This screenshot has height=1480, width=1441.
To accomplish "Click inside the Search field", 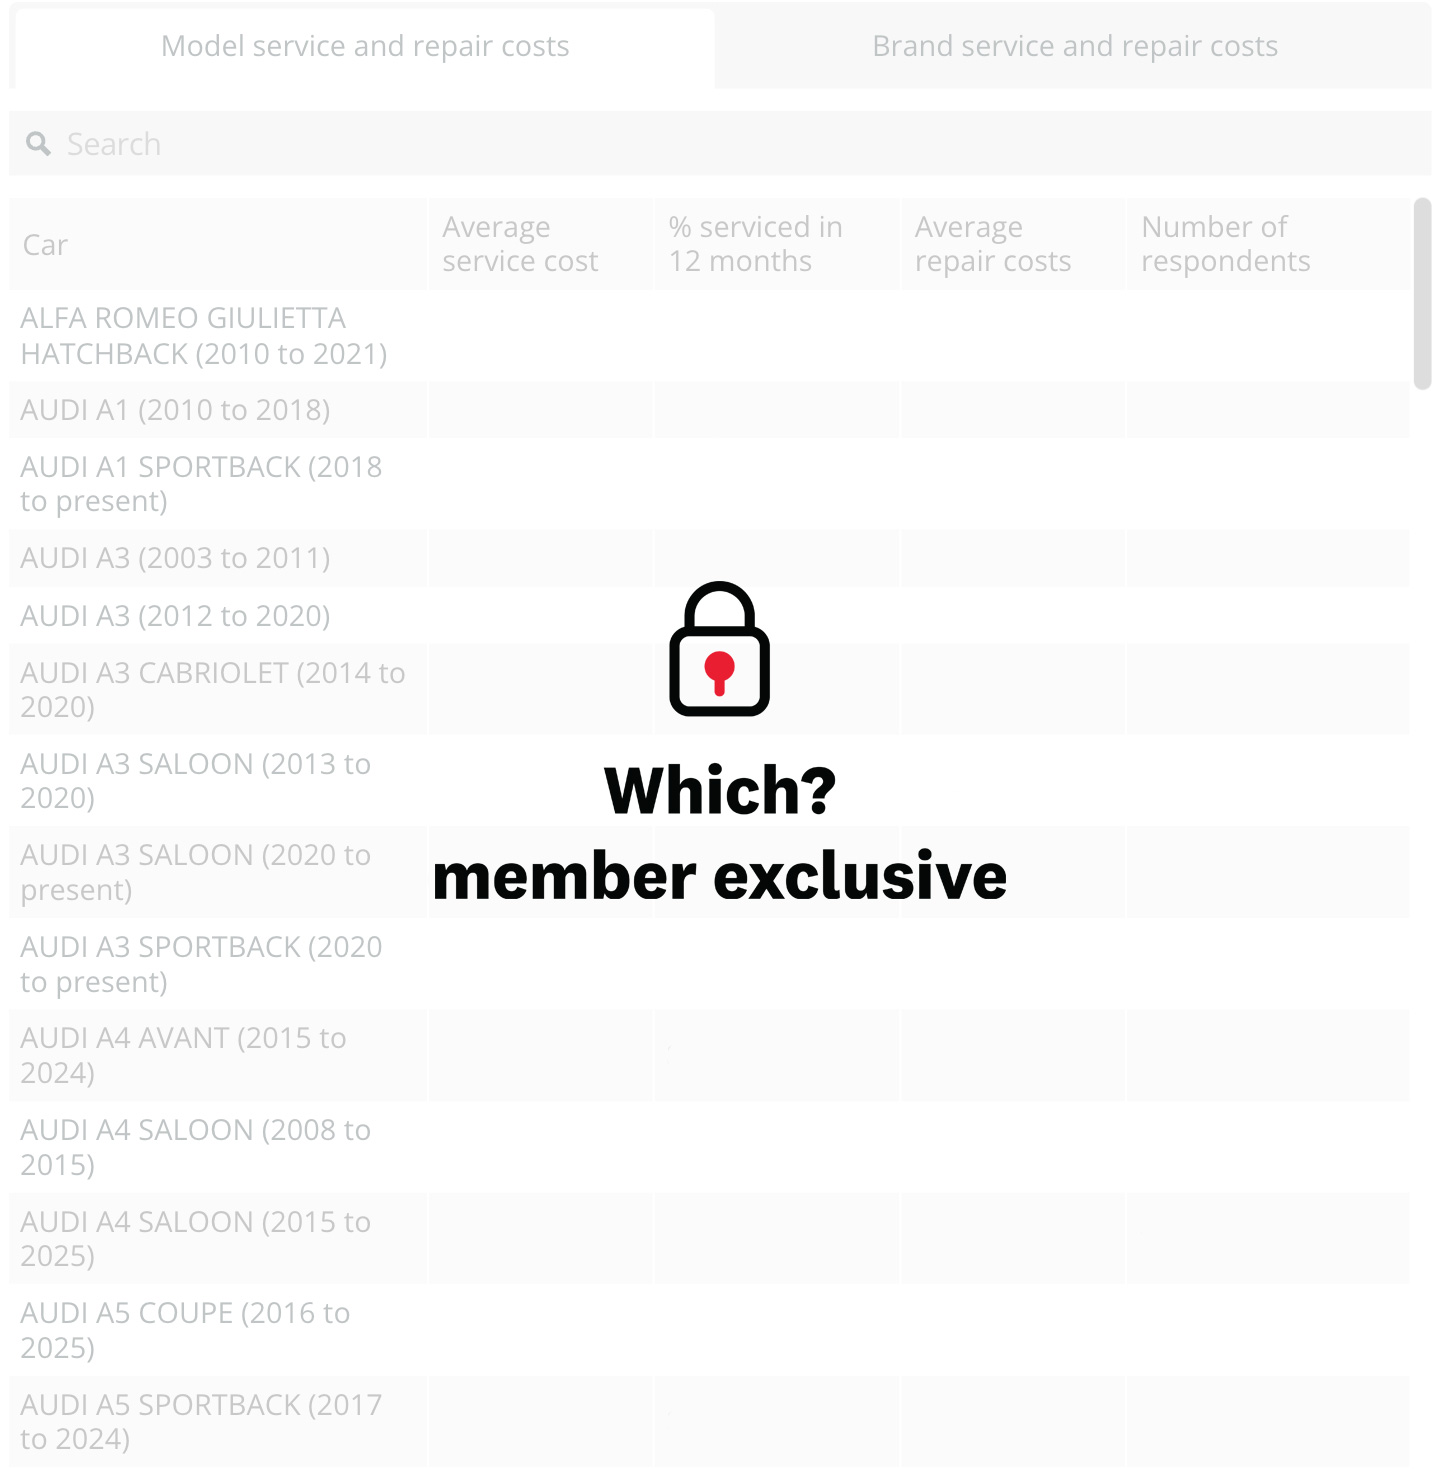I will [300, 143].
